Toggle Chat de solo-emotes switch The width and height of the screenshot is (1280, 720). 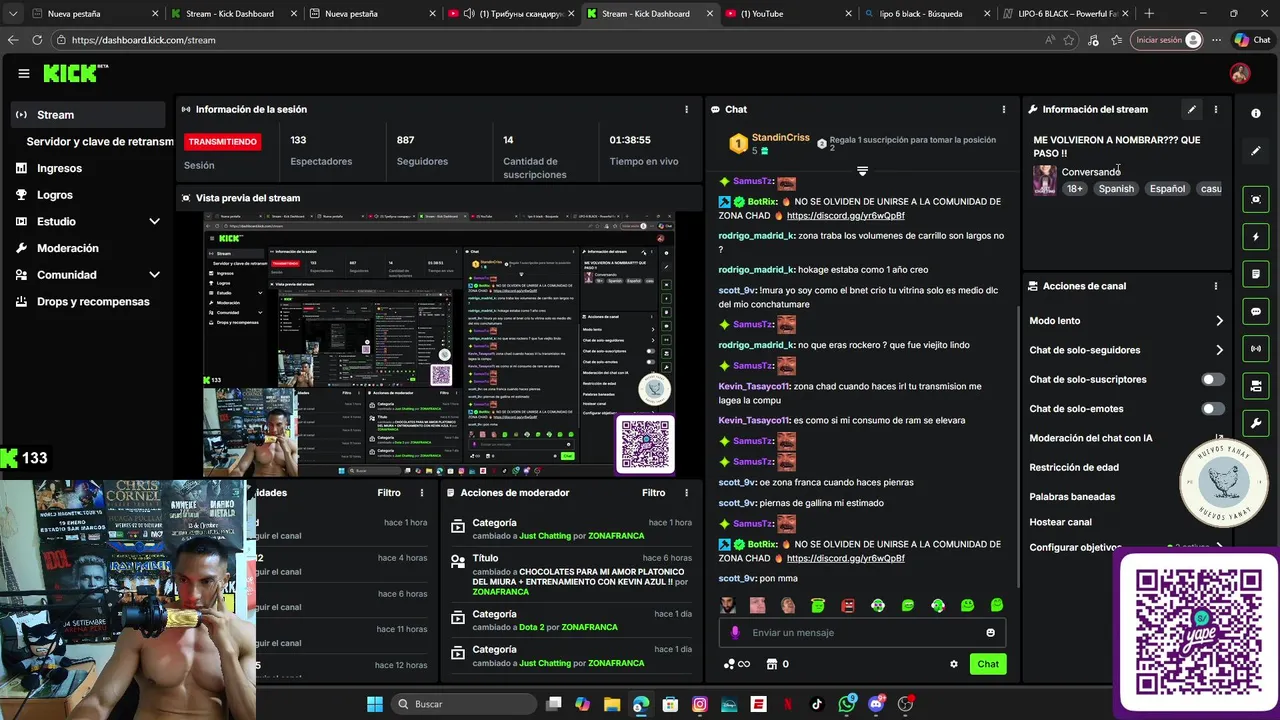coord(1213,409)
